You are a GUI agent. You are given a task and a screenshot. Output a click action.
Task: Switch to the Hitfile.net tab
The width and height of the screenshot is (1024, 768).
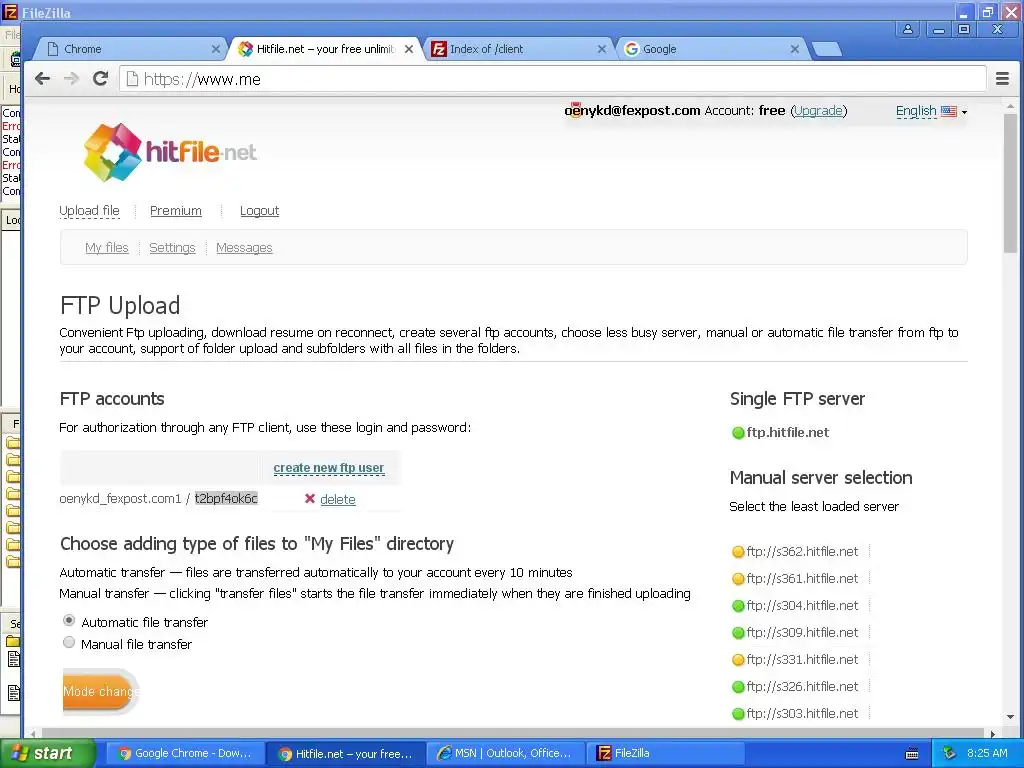325,49
